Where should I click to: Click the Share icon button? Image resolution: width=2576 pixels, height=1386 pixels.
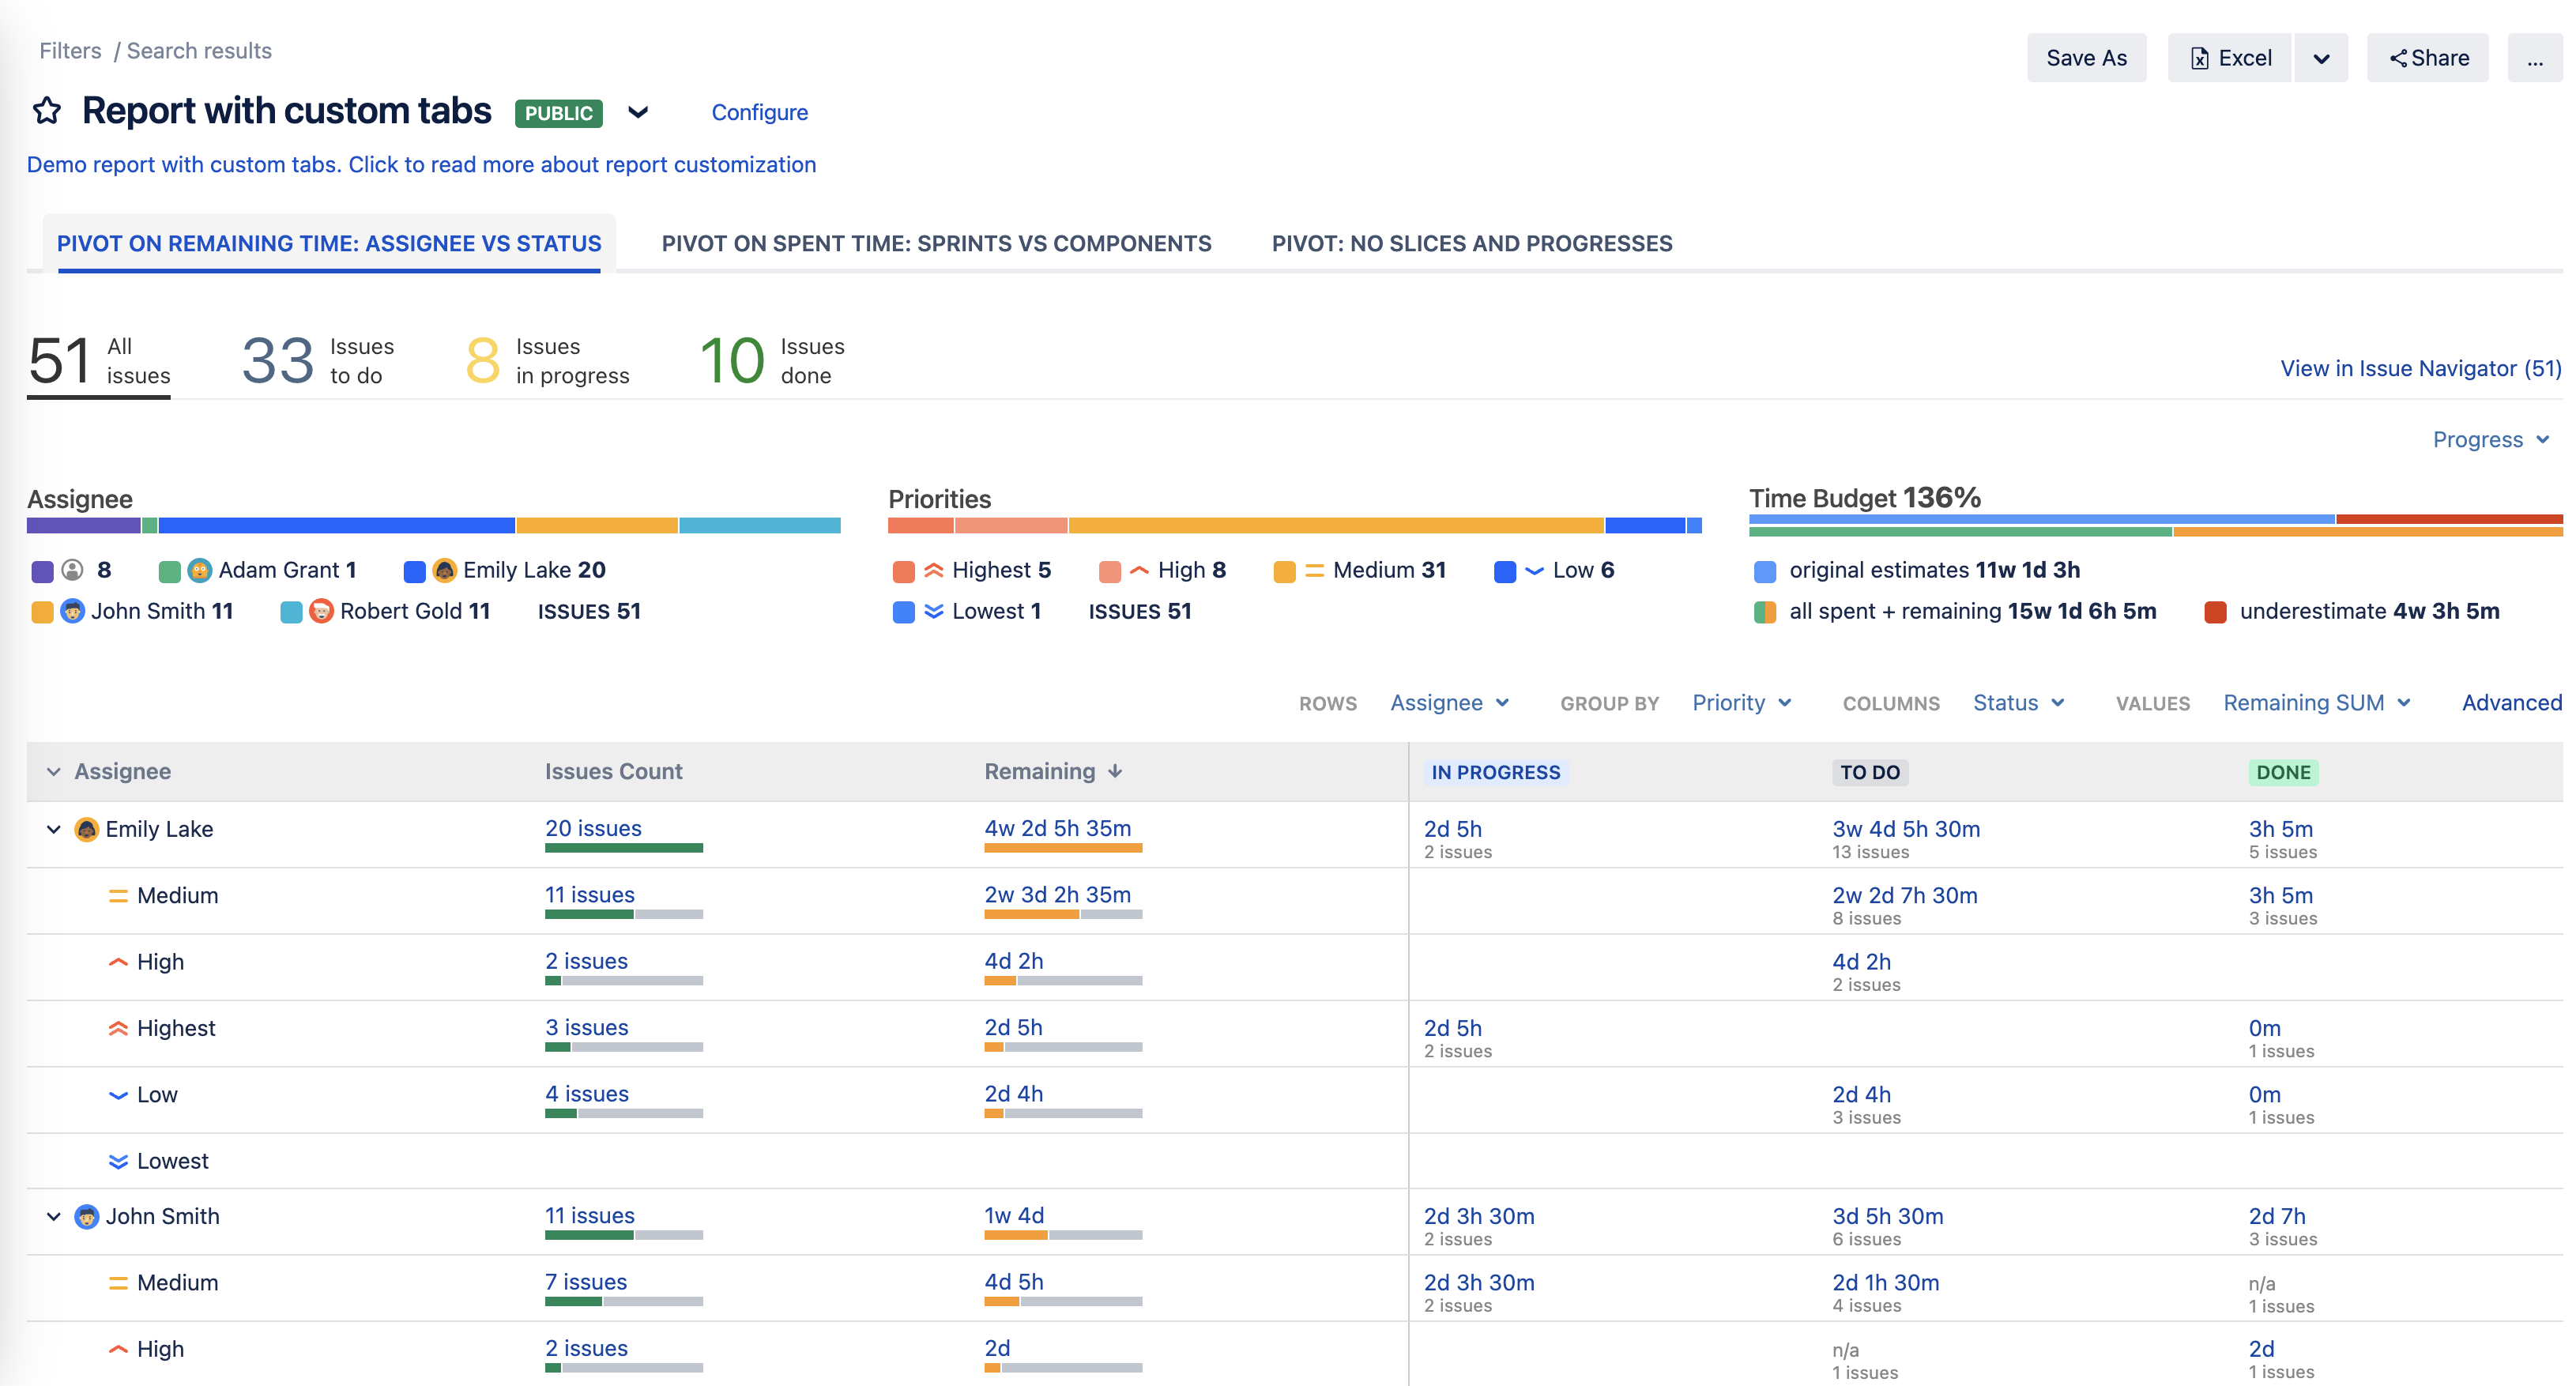(2398, 59)
